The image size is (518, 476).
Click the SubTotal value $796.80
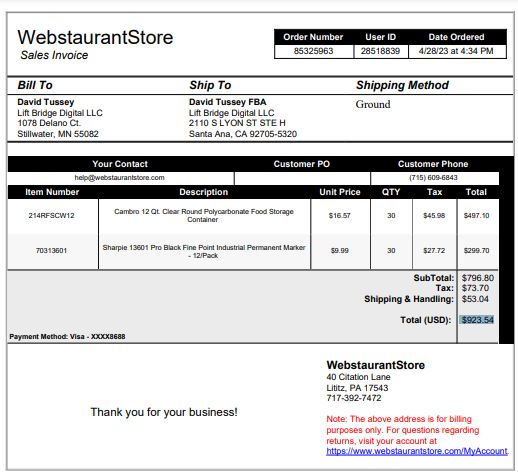pos(478,278)
